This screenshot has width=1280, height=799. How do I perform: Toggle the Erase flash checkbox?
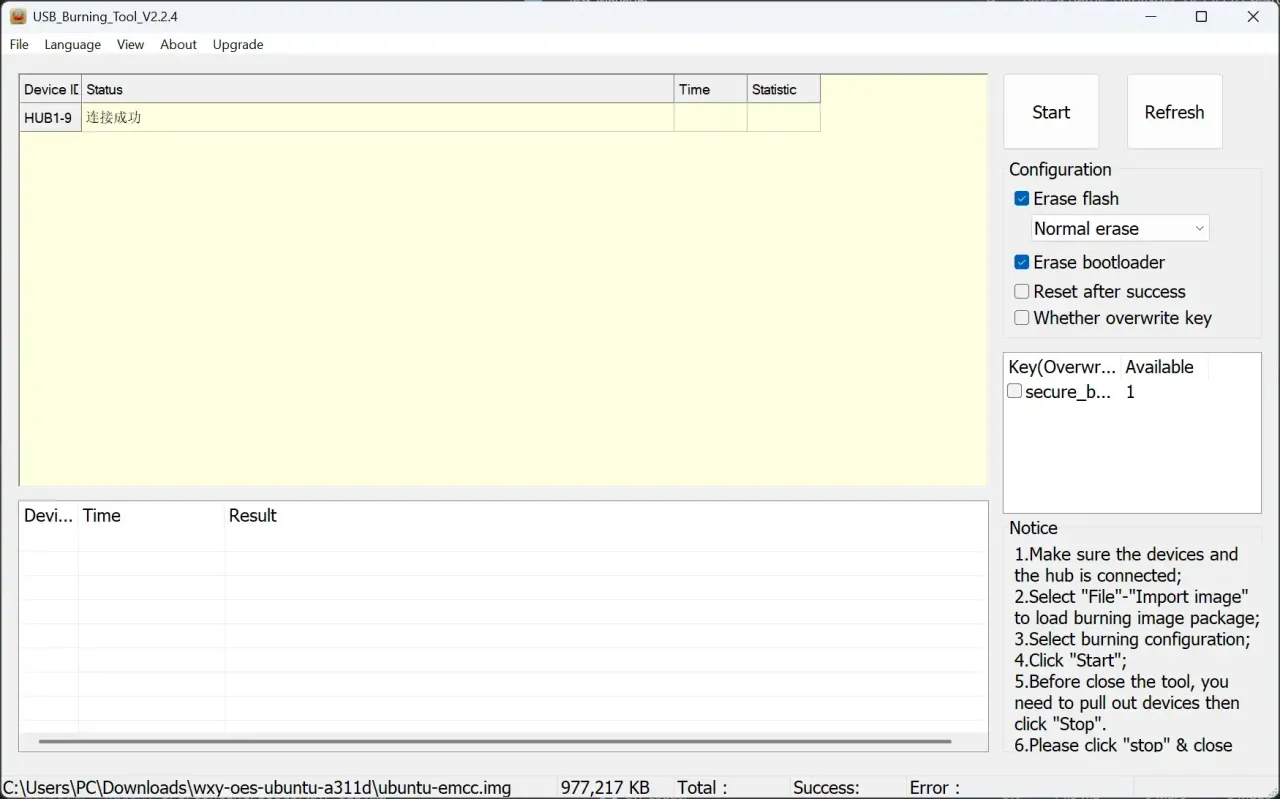click(1021, 199)
